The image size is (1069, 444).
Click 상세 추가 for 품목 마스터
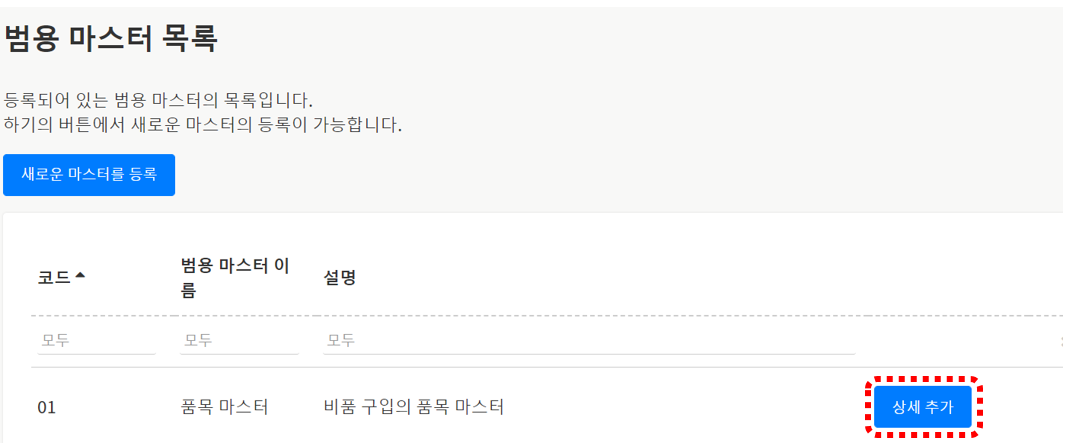click(x=922, y=407)
